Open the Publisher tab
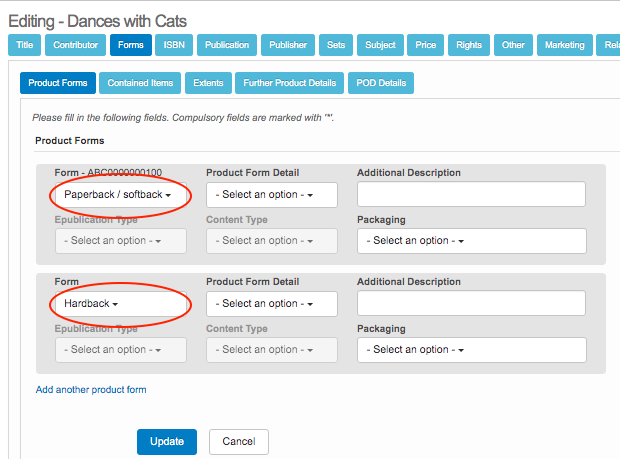 (287, 45)
